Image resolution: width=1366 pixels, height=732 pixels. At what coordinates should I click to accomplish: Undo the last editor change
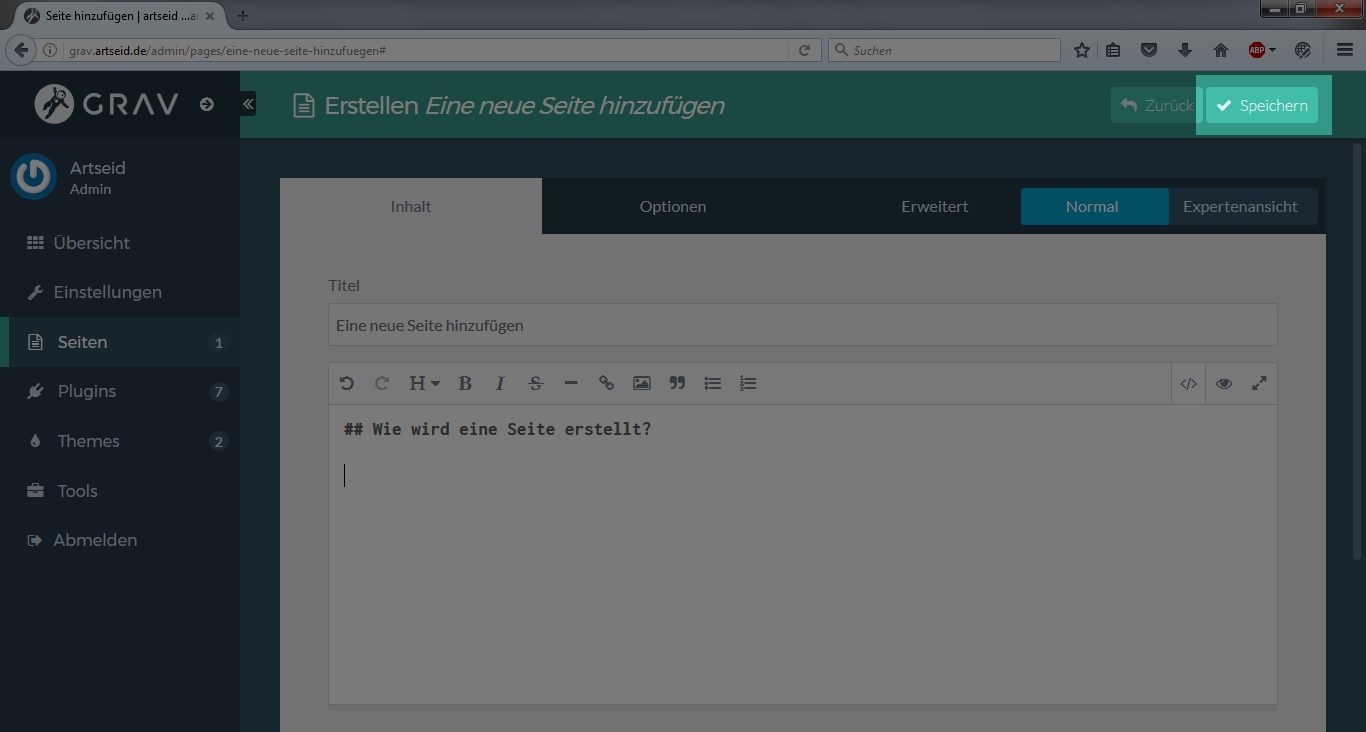(x=347, y=383)
